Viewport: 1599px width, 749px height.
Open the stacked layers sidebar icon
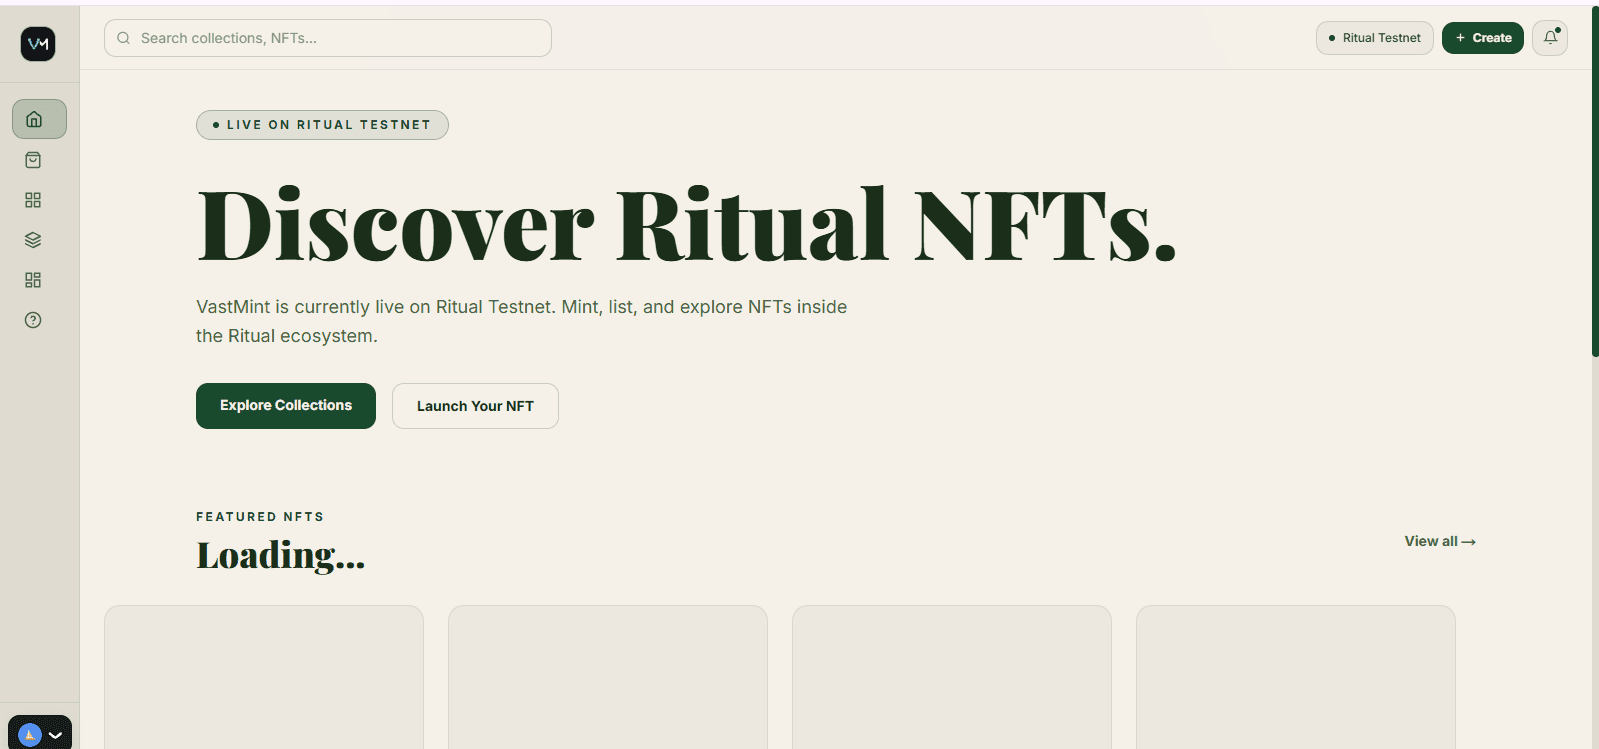[33, 240]
